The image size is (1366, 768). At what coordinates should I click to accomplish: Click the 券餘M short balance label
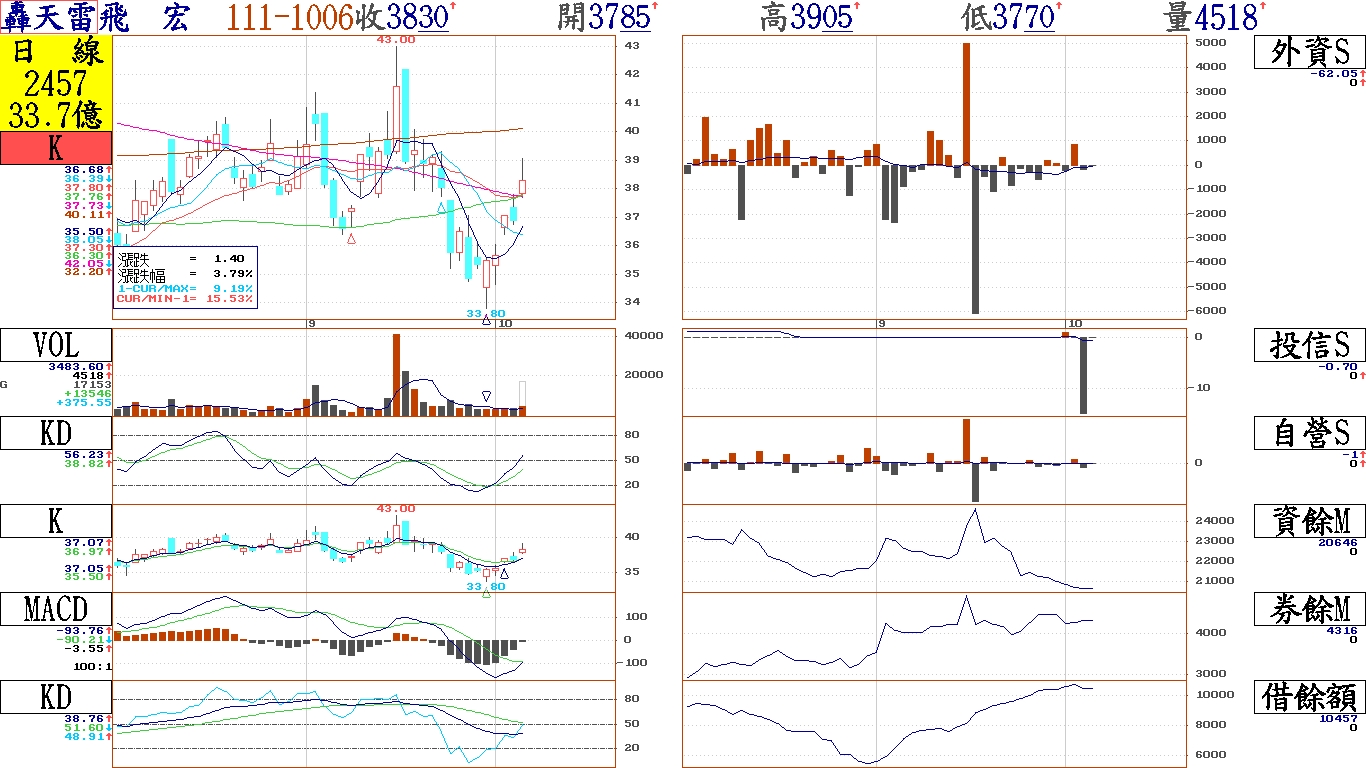(x=1309, y=609)
